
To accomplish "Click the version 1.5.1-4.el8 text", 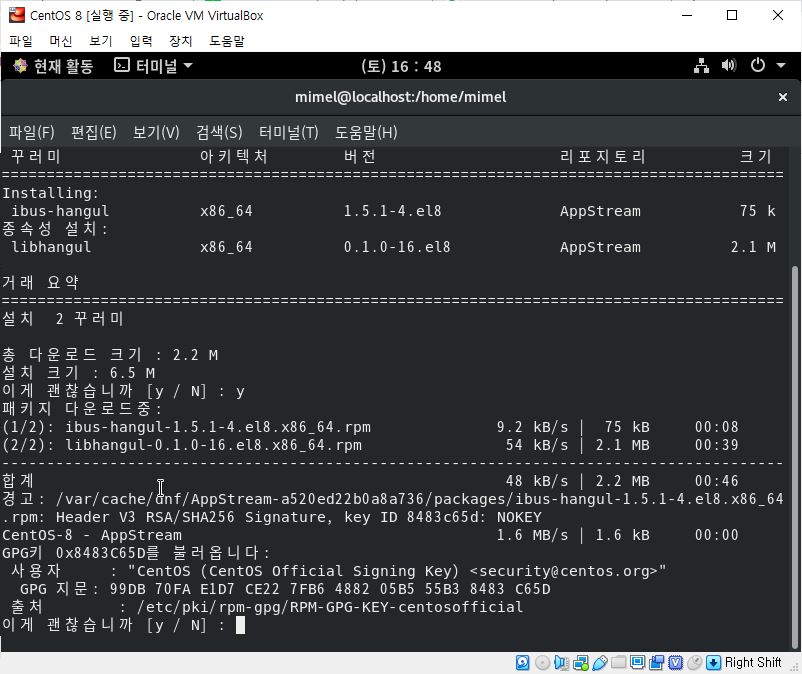I will coord(392,211).
